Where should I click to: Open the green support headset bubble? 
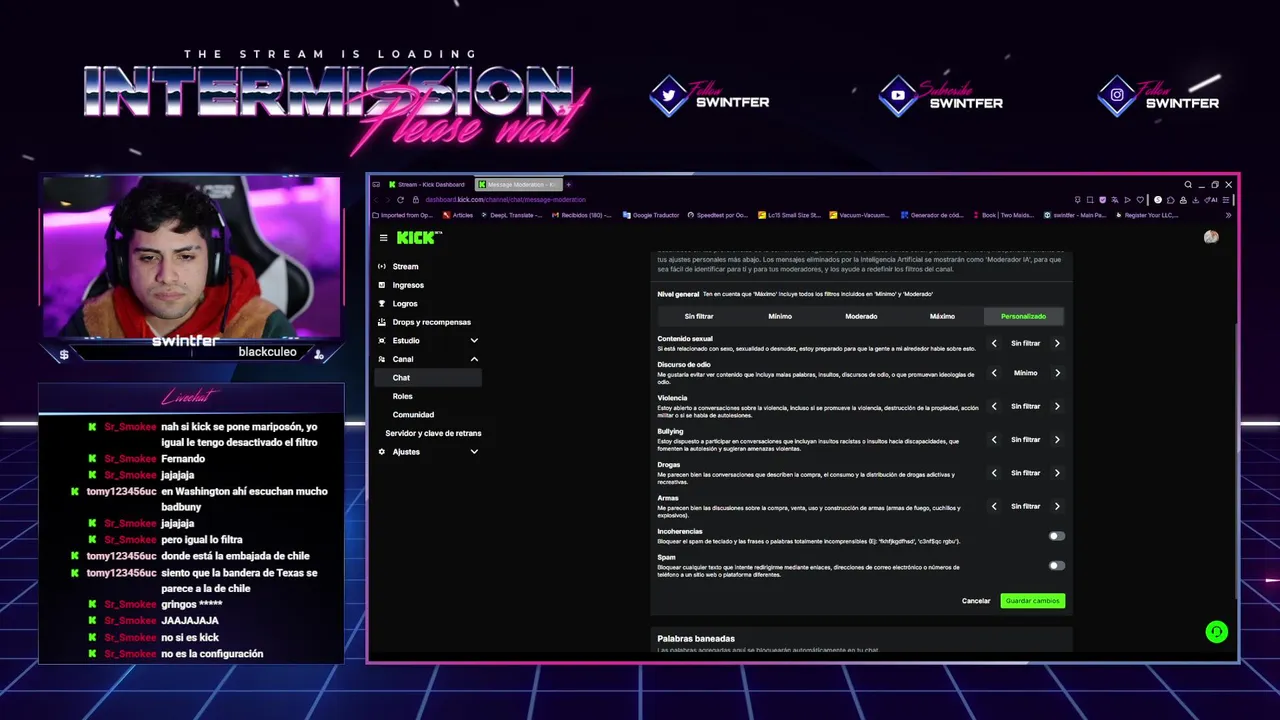tap(1216, 632)
